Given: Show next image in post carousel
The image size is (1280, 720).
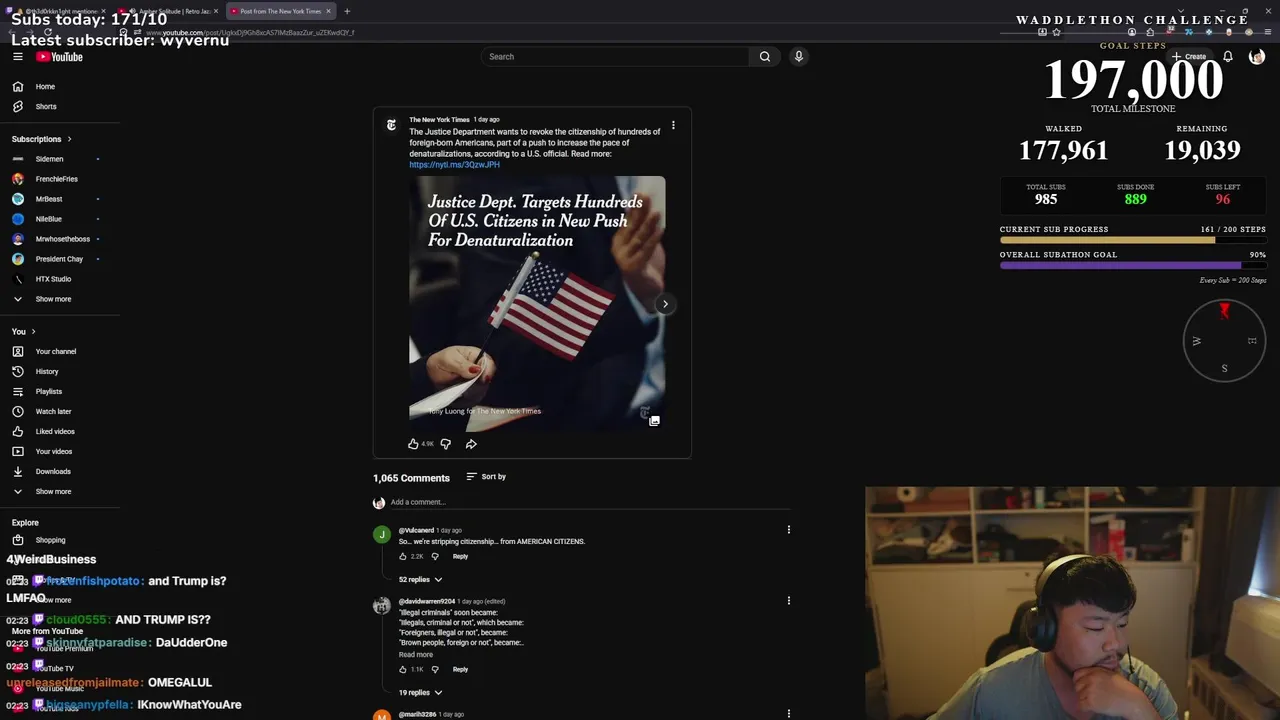Looking at the screenshot, I should point(665,304).
